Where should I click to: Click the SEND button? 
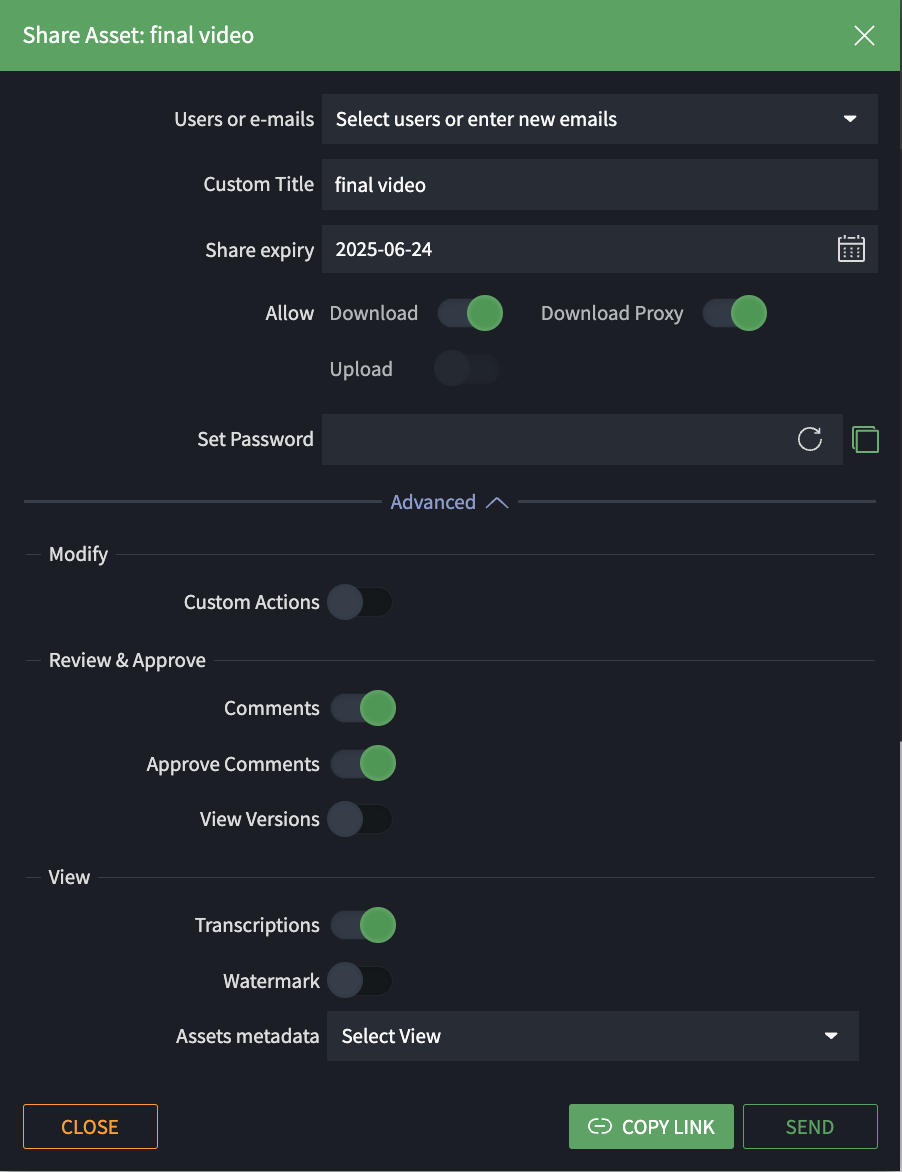pyautogui.click(x=810, y=1126)
